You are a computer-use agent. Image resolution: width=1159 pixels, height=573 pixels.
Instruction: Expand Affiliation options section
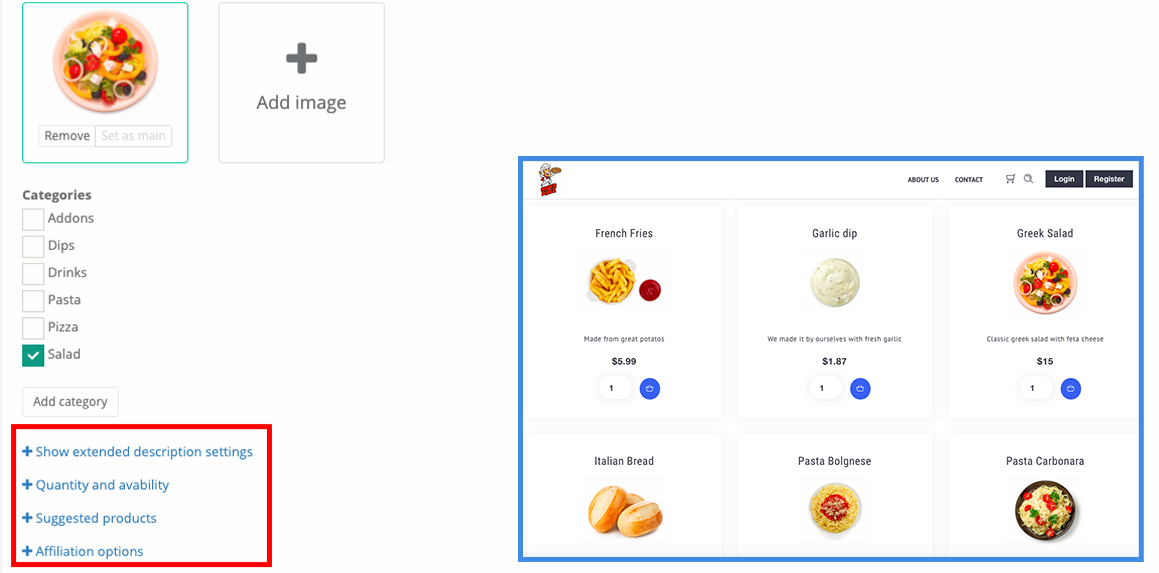click(83, 551)
